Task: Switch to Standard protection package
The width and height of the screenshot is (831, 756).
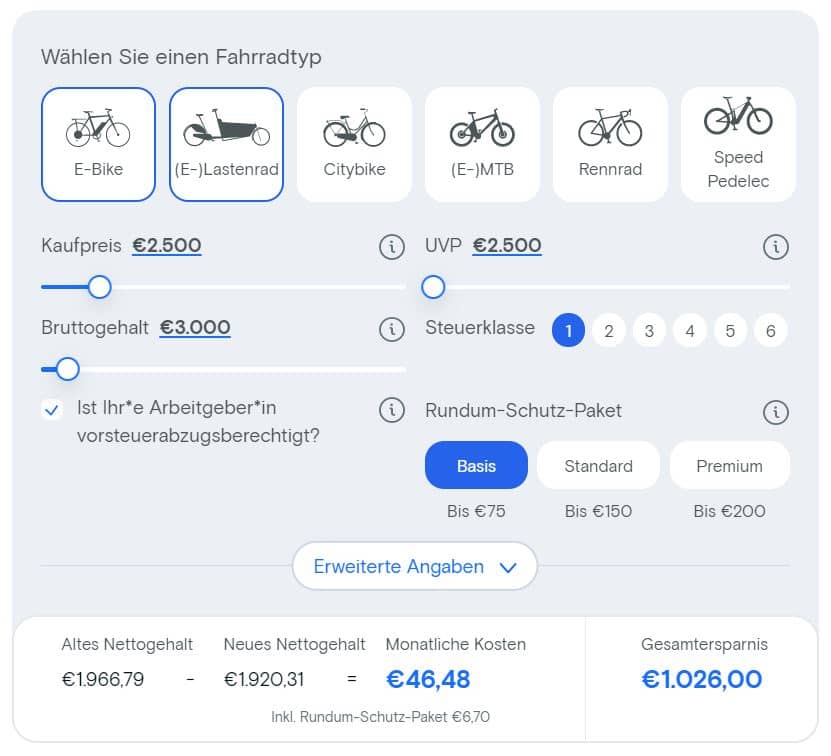Action: click(x=598, y=465)
